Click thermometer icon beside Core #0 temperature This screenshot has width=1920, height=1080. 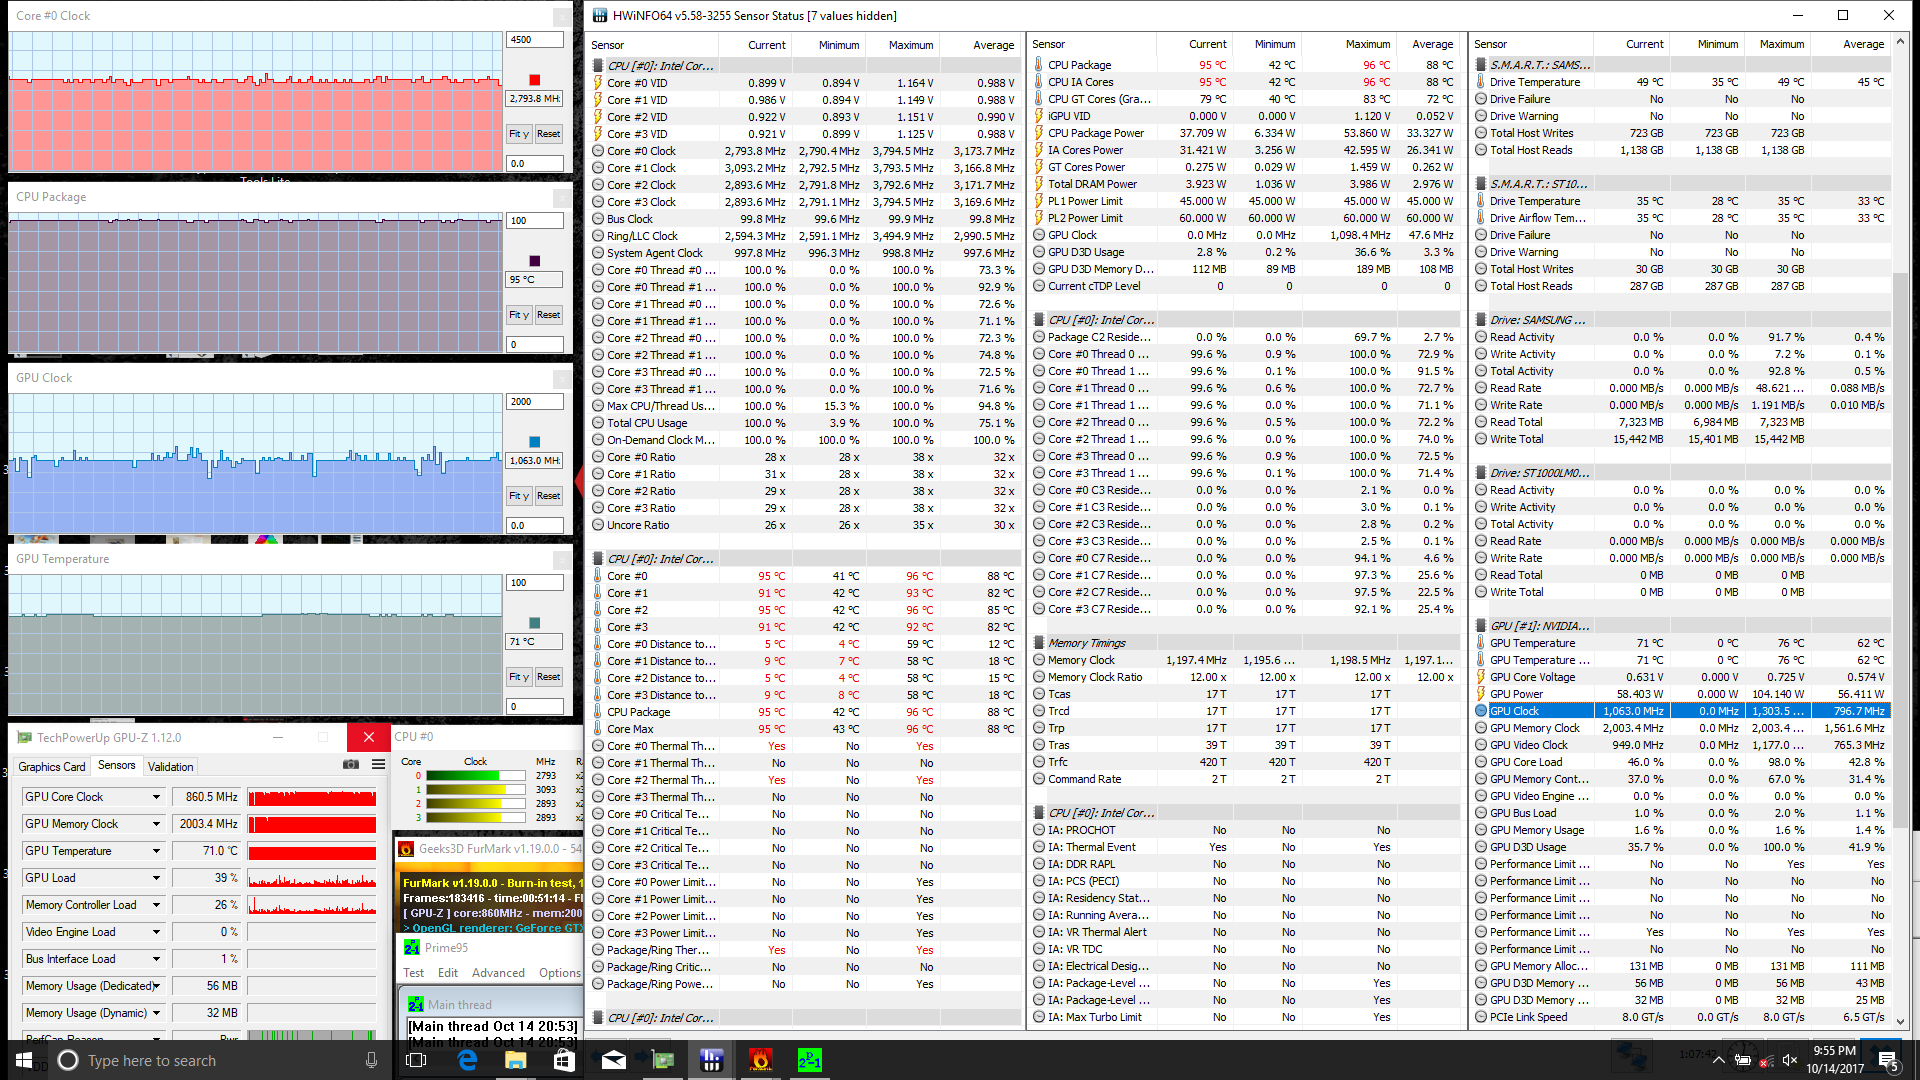click(x=598, y=576)
